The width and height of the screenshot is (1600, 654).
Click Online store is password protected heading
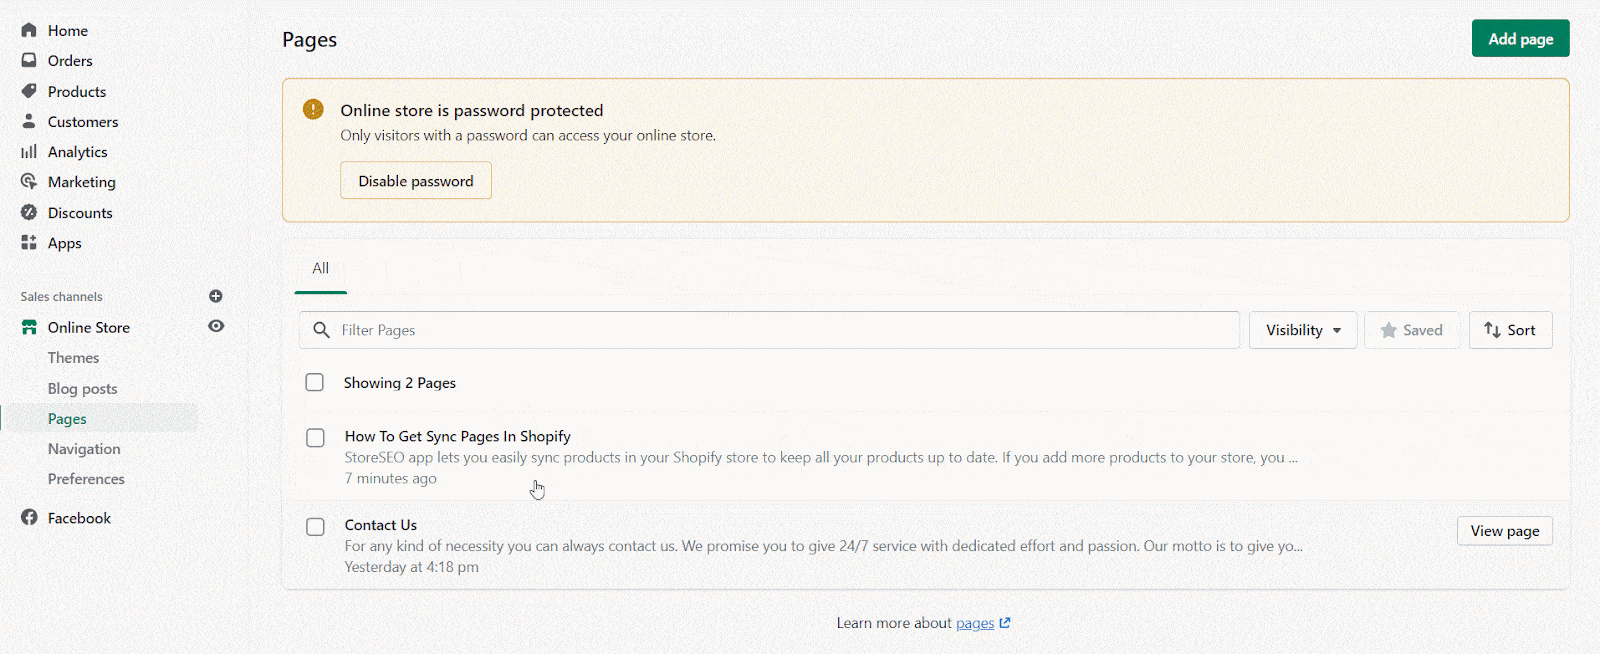point(472,110)
